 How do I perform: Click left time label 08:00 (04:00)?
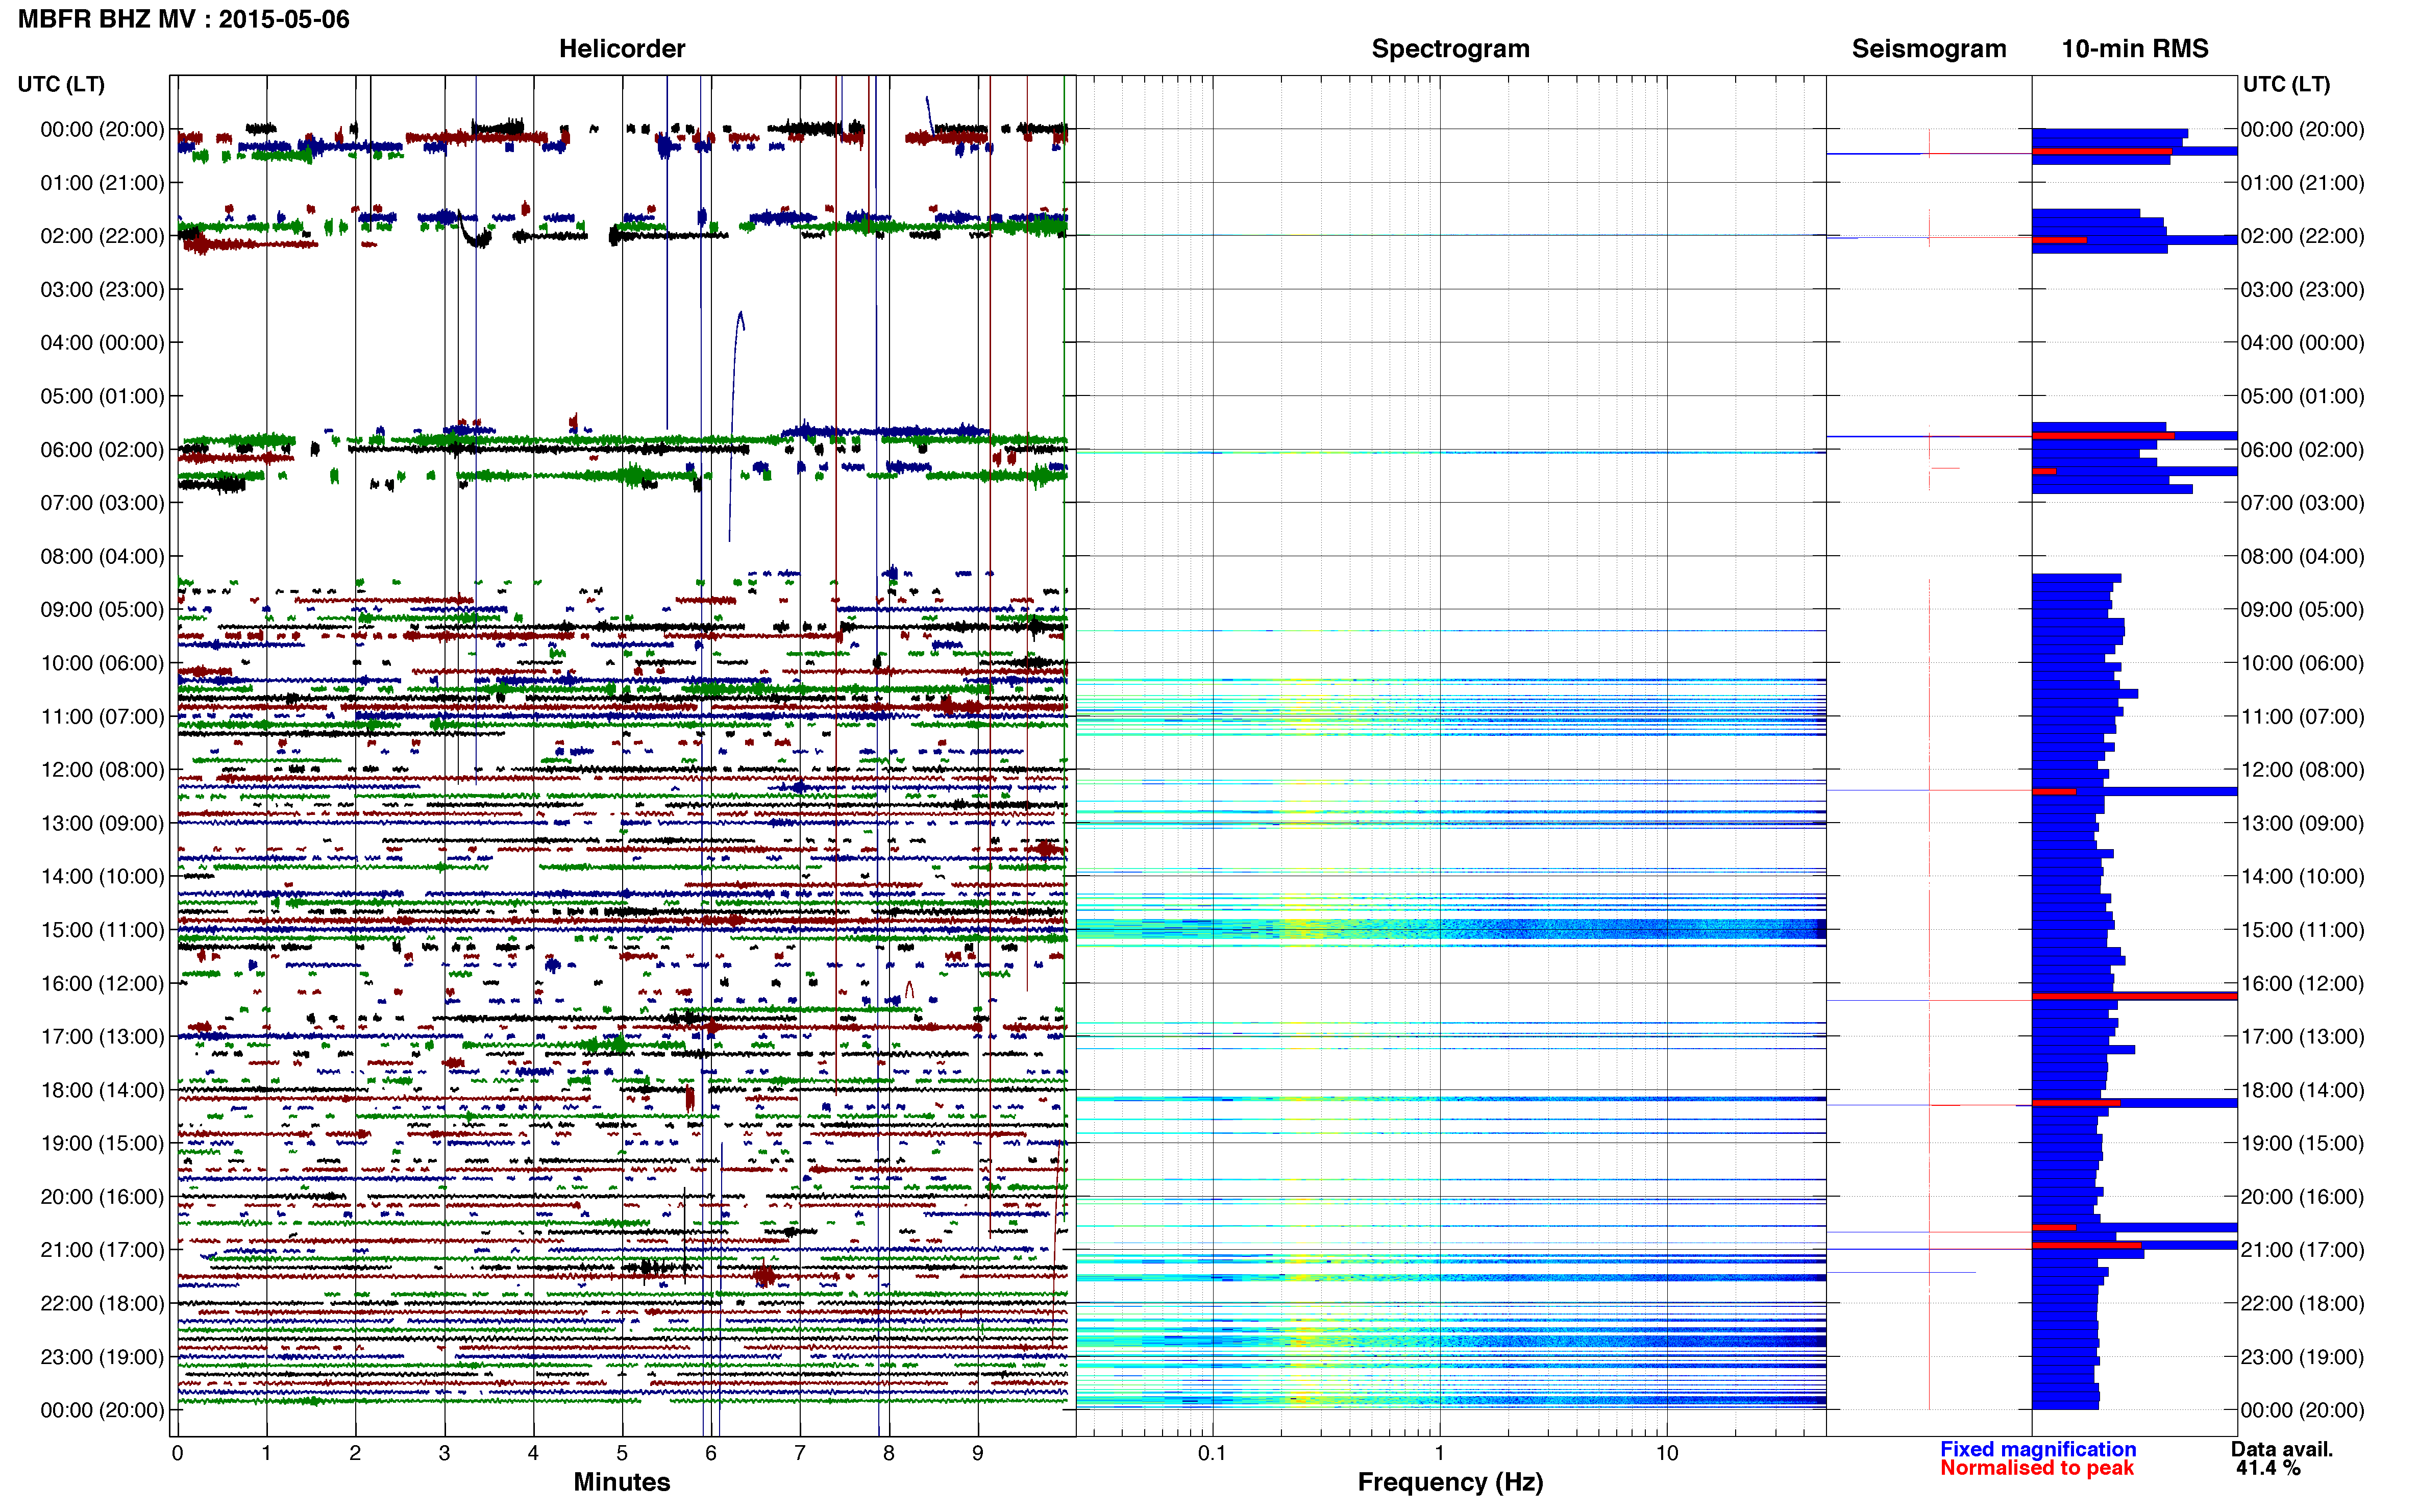(102, 556)
